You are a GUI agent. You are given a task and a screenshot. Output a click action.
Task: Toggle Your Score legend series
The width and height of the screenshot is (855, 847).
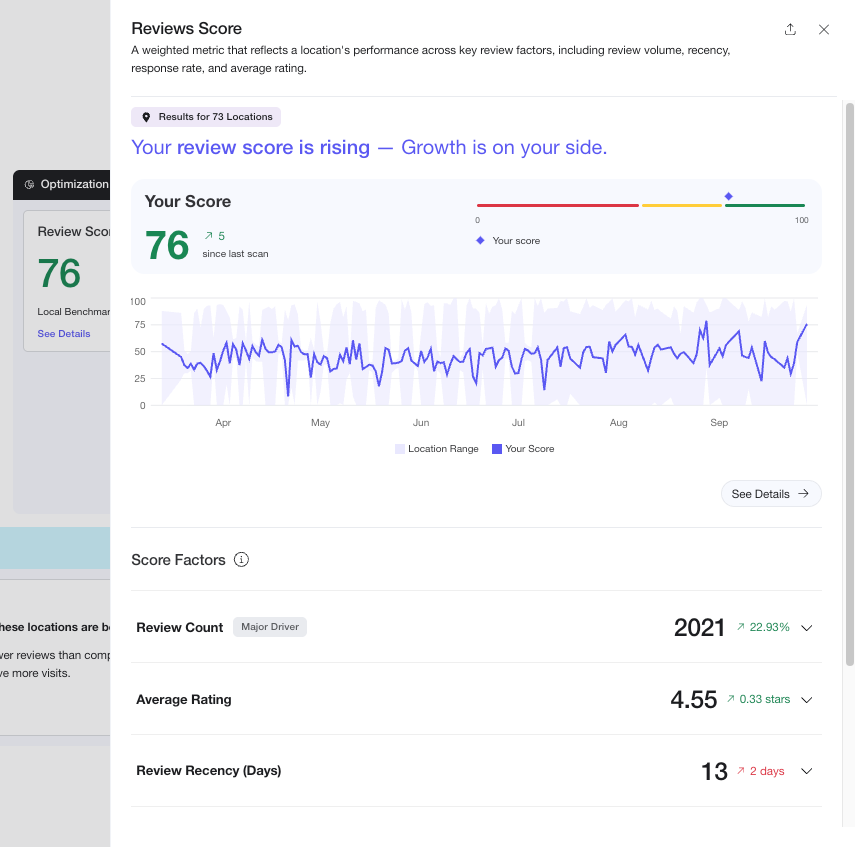click(523, 449)
